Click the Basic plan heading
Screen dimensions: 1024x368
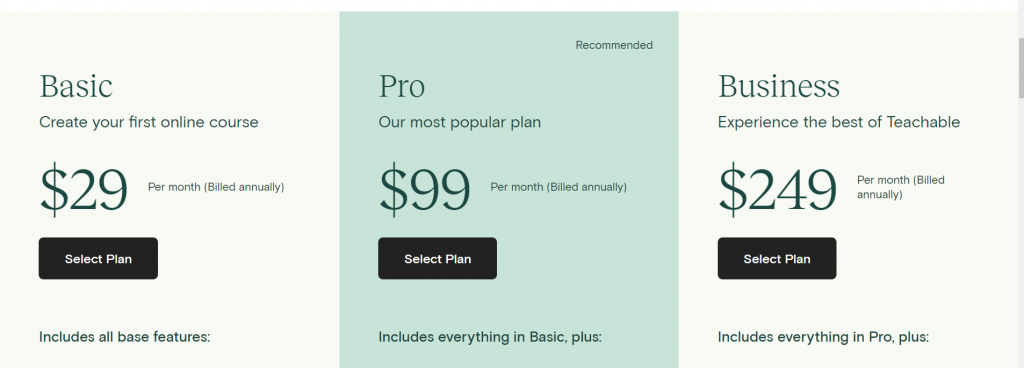tap(76, 86)
